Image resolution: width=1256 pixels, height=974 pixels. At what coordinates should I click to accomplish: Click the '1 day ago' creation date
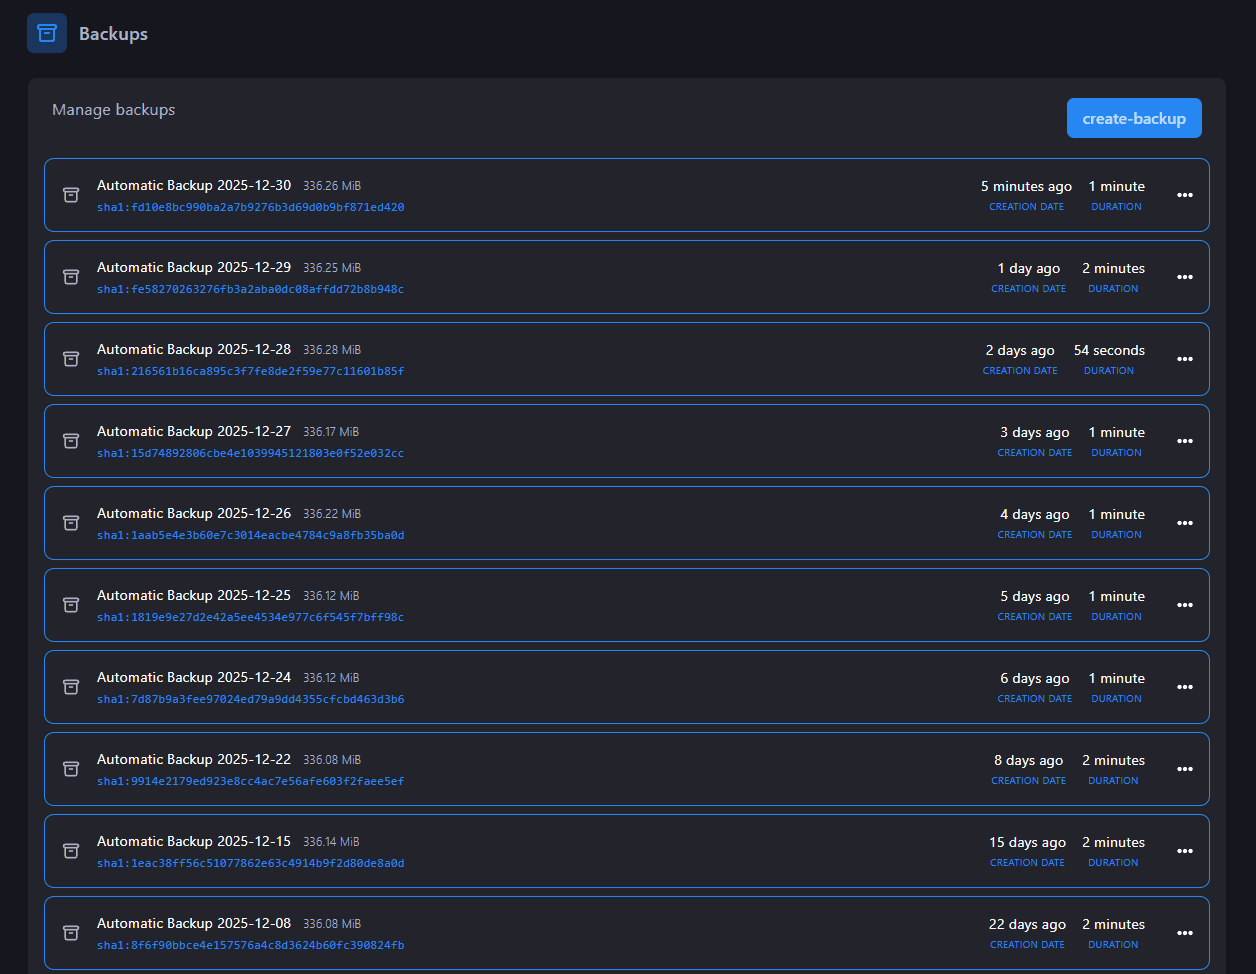point(1029,268)
